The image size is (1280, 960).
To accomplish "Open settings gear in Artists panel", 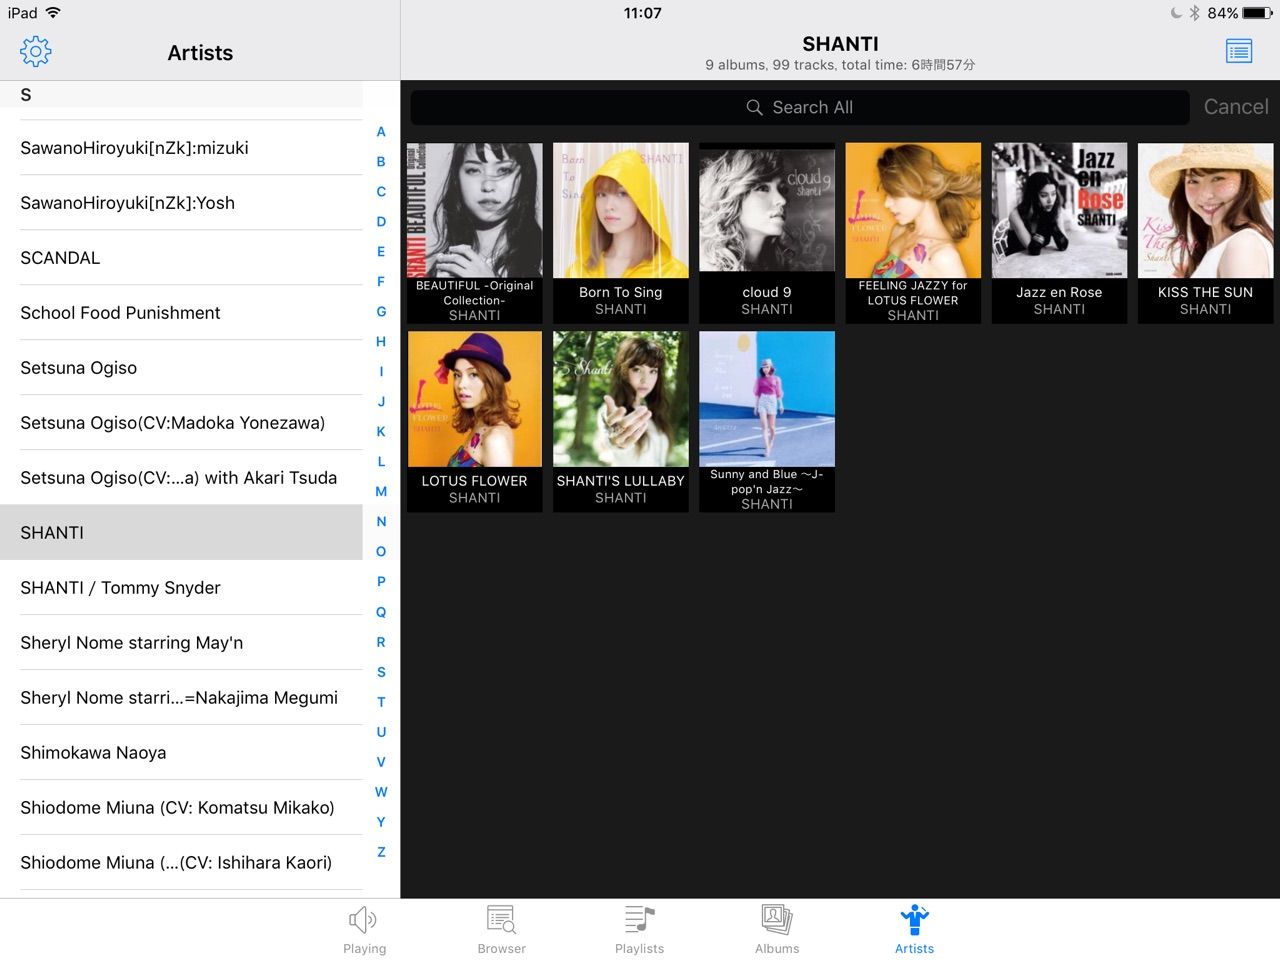I will point(35,52).
